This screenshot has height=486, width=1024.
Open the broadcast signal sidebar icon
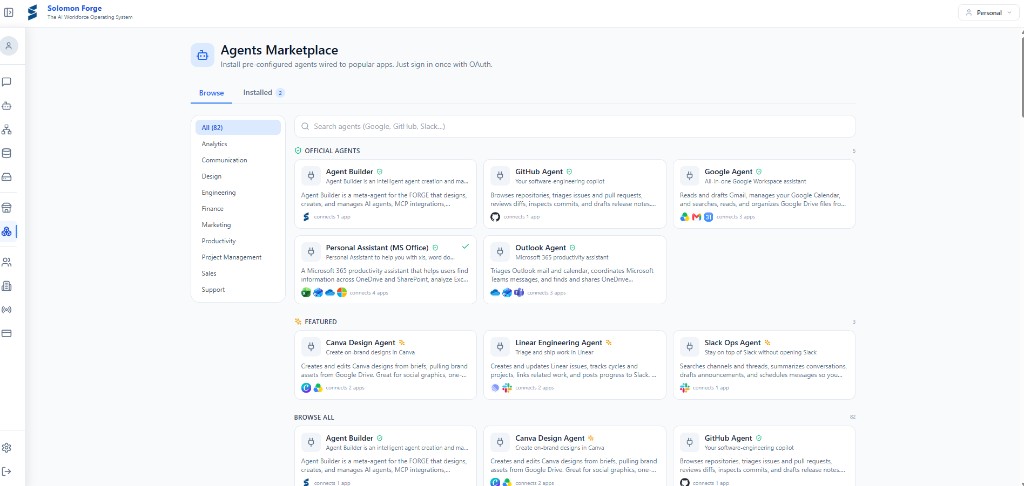[7, 310]
